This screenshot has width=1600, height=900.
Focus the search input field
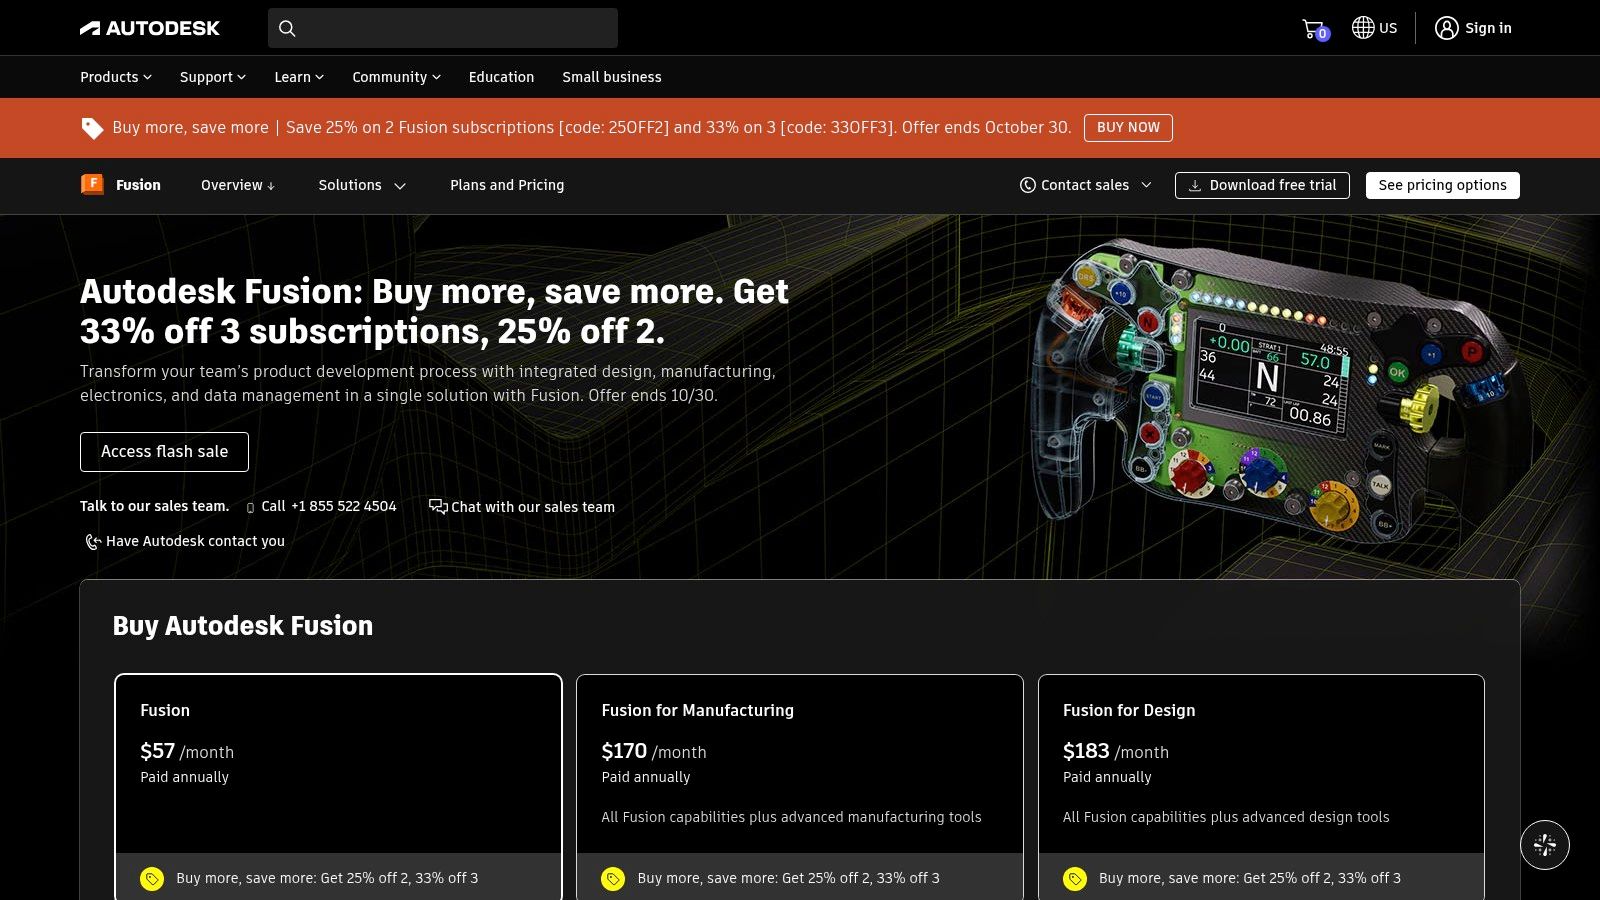coord(443,28)
